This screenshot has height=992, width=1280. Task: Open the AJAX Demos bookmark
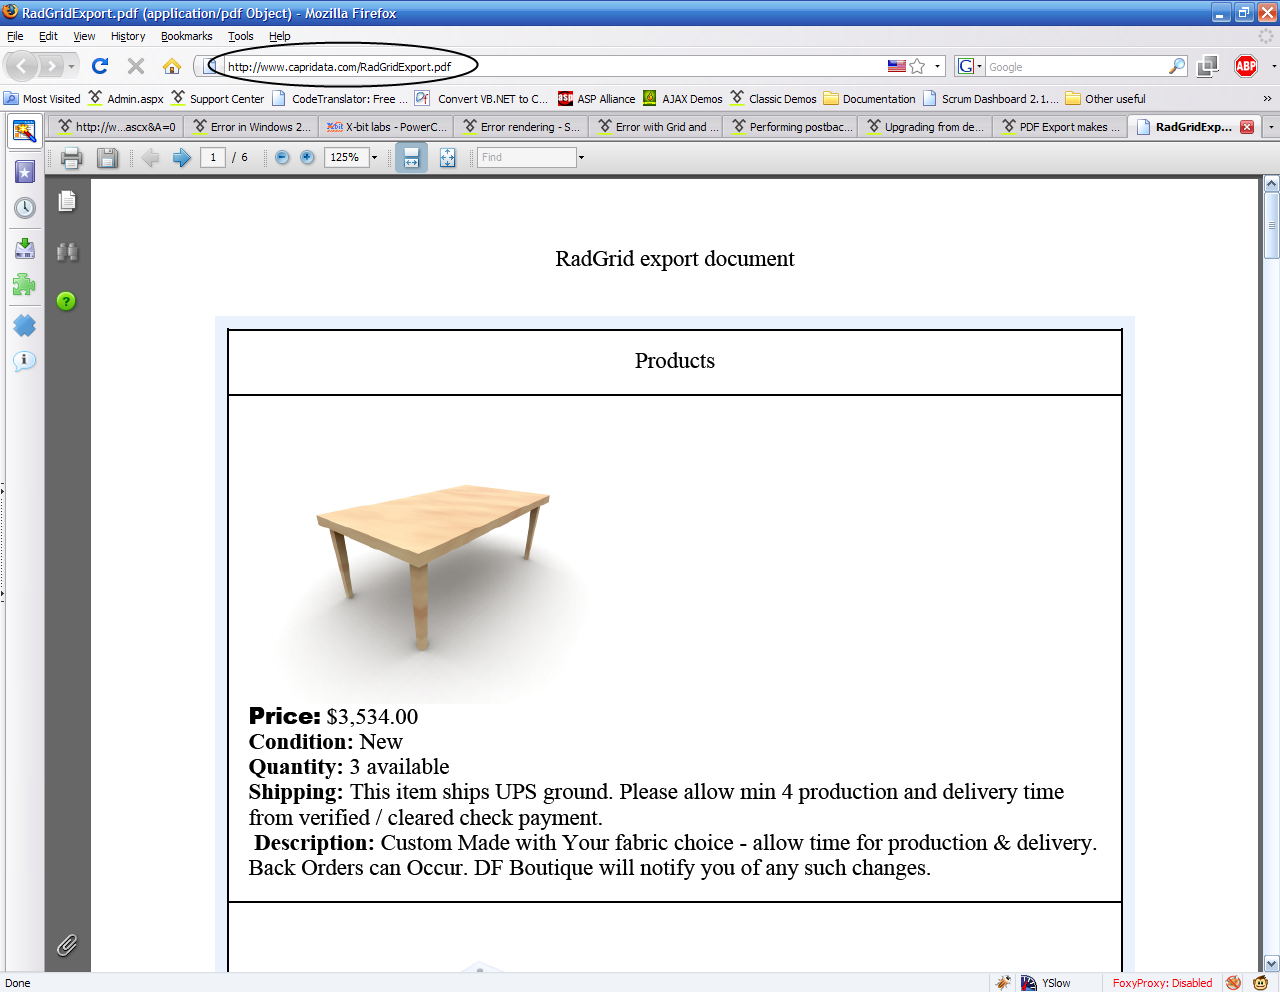pos(683,99)
